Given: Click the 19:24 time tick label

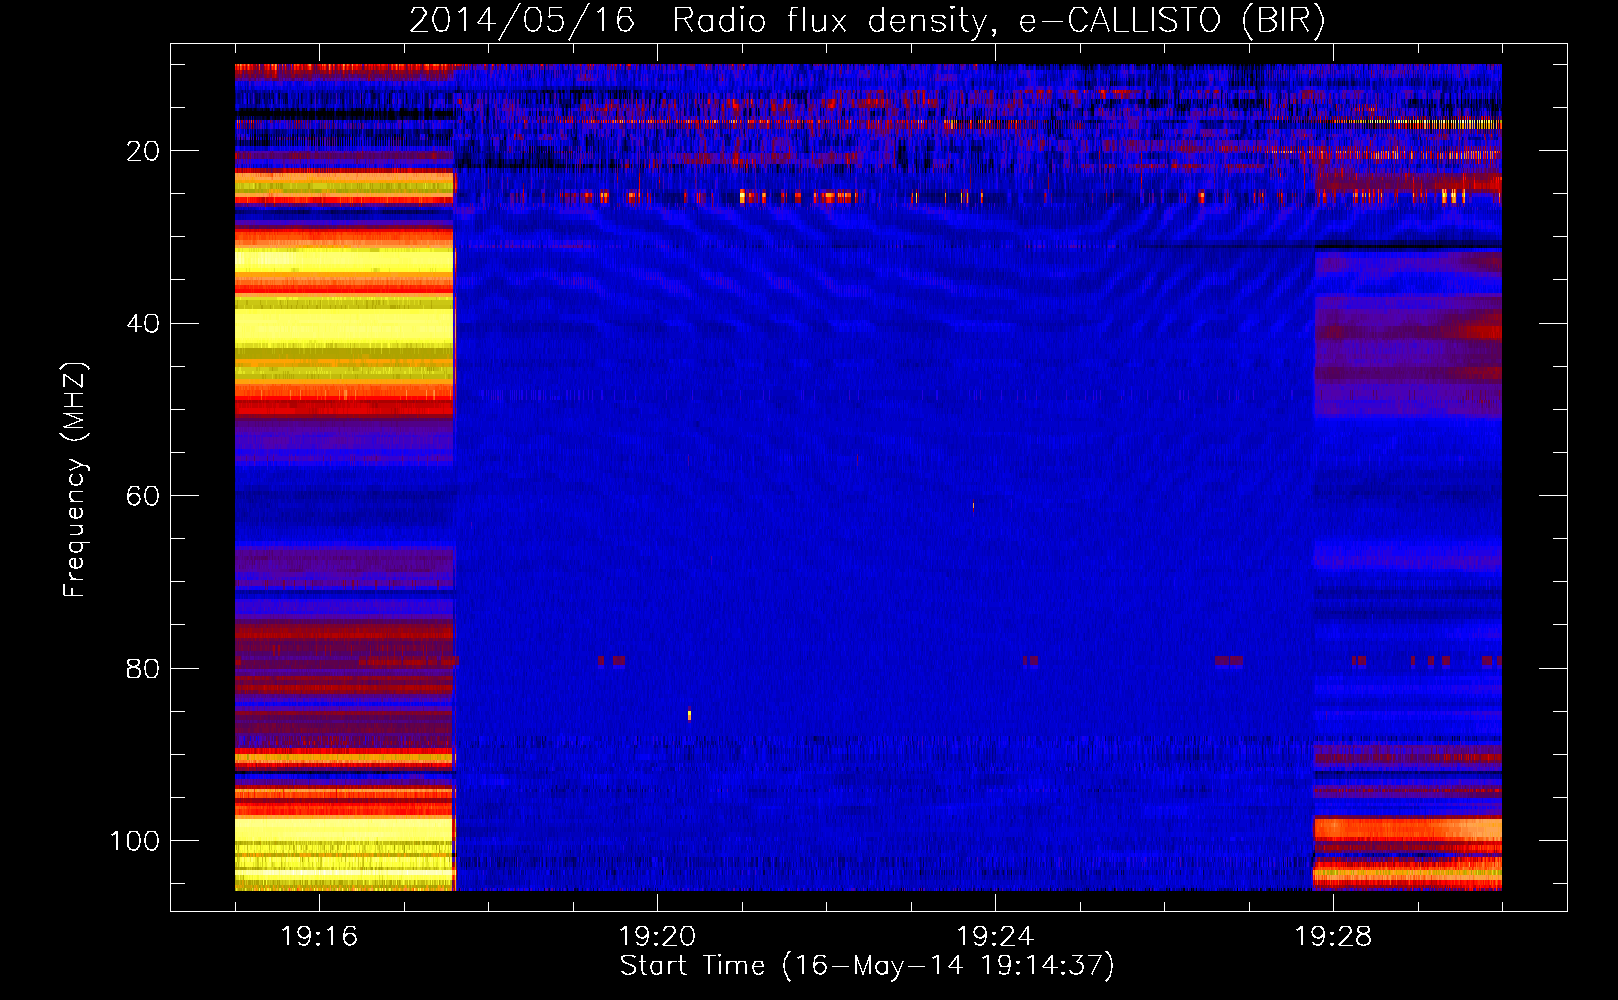Looking at the screenshot, I should tap(995, 937).
